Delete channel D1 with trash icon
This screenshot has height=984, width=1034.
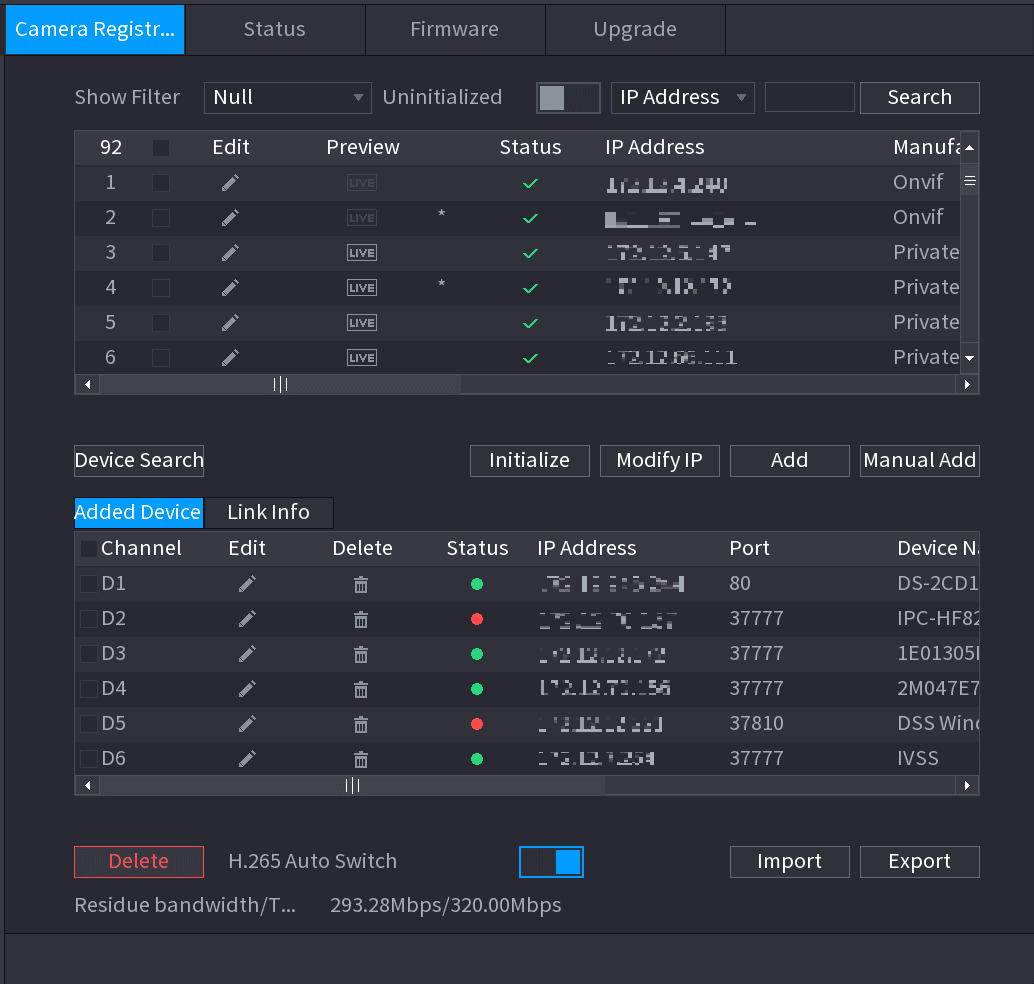coord(361,584)
